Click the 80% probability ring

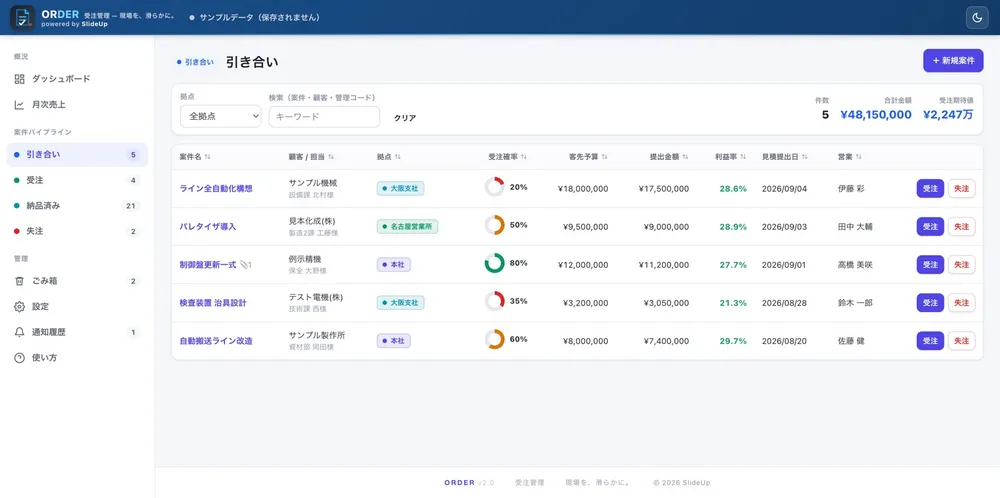[x=494, y=263]
